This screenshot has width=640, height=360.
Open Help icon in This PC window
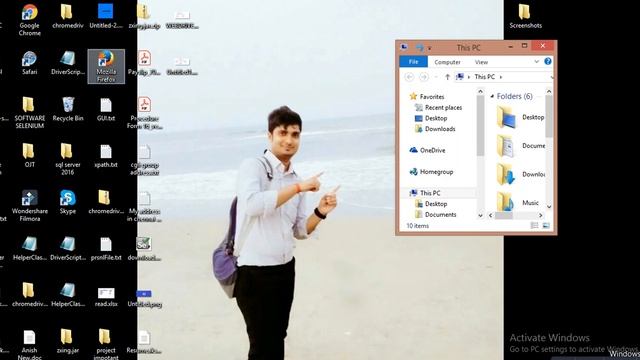pyautogui.click(x=548, y=61)
